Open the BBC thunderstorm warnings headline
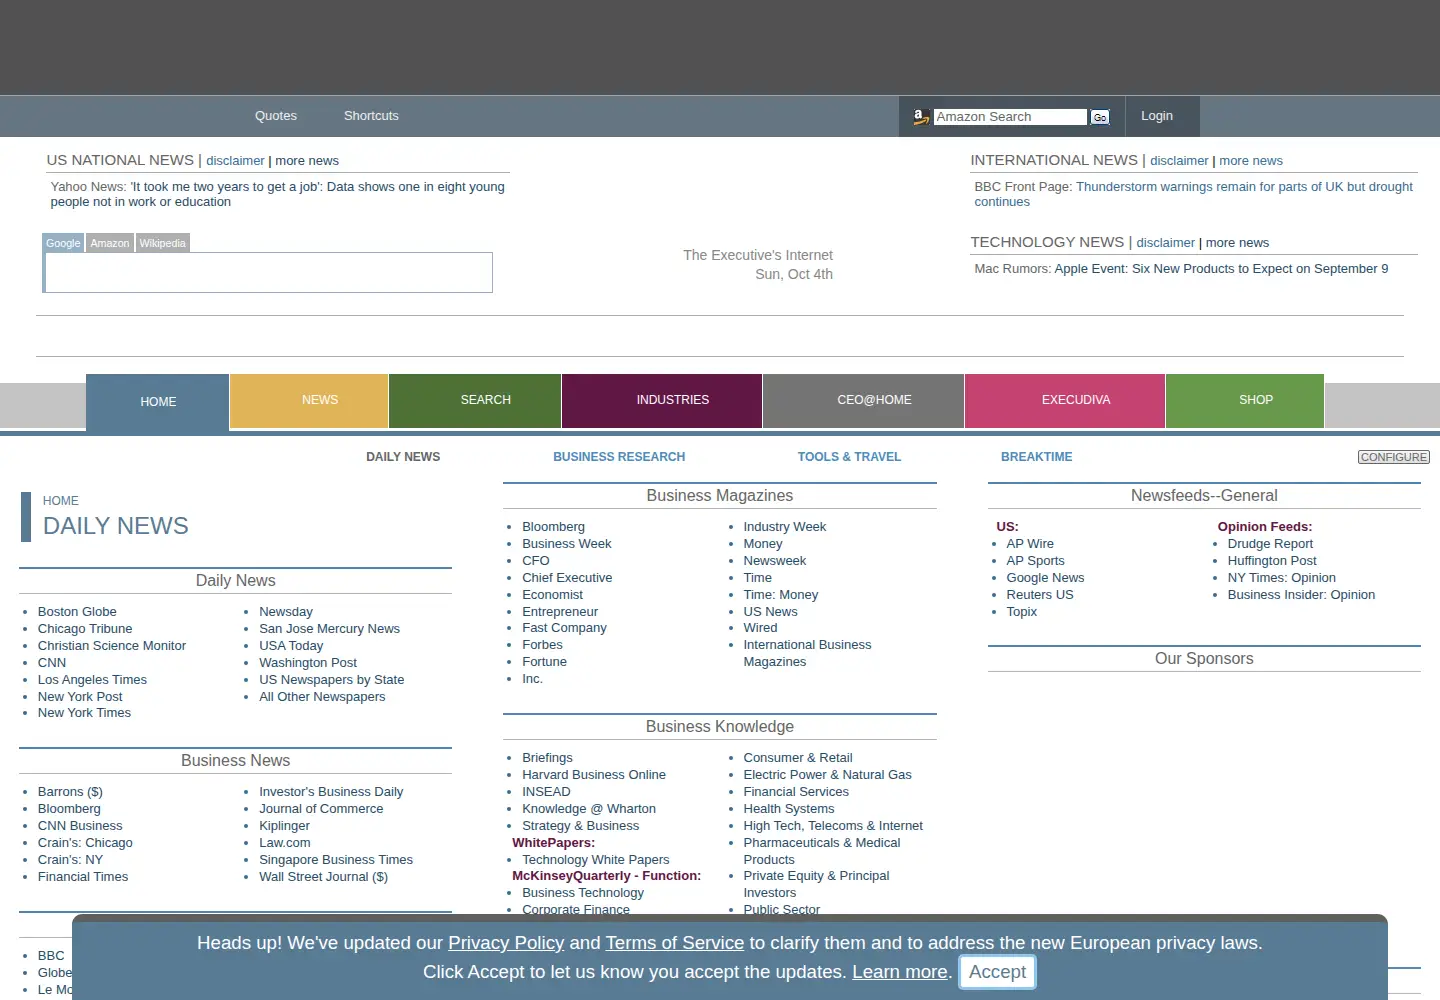The height and width of the screenshot is (1000, 1440). coord(1194,194)
